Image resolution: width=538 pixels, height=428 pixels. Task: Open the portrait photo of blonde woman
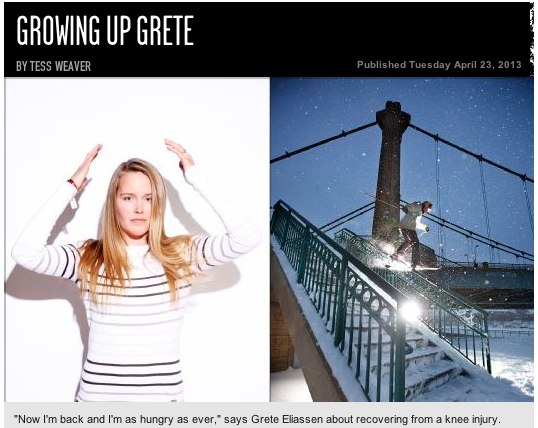click(x=137, y=240)
